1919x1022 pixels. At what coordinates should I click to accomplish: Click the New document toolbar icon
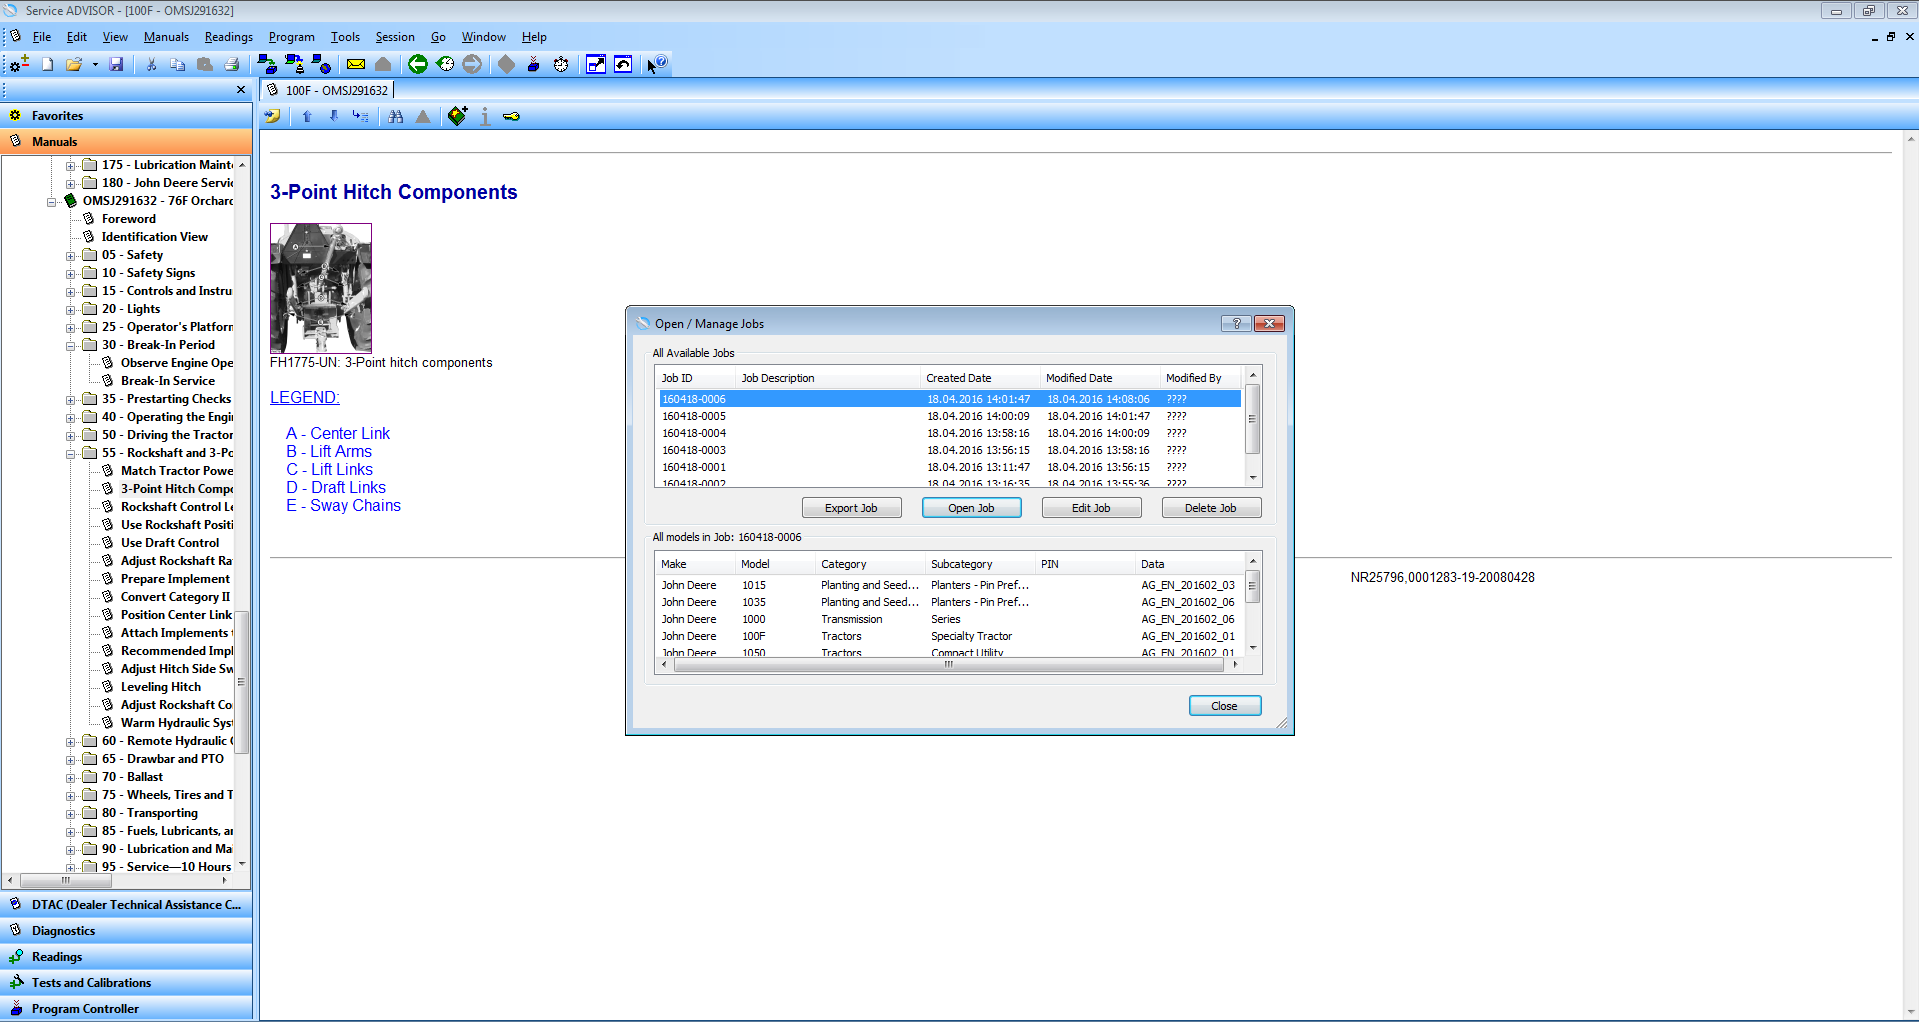pyautogui.click(x=47, y=64)
